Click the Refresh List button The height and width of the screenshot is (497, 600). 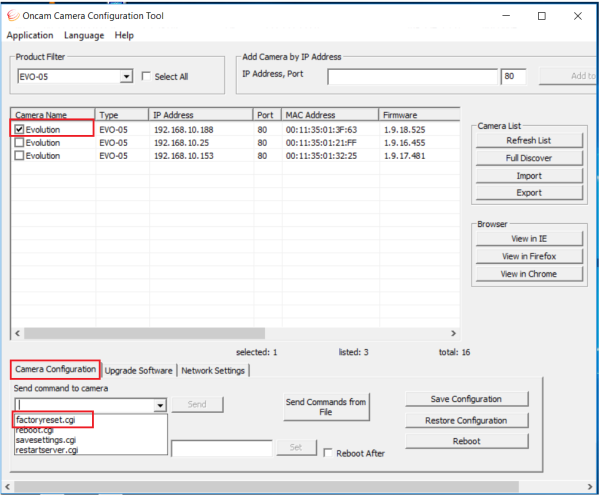[529, 140]
